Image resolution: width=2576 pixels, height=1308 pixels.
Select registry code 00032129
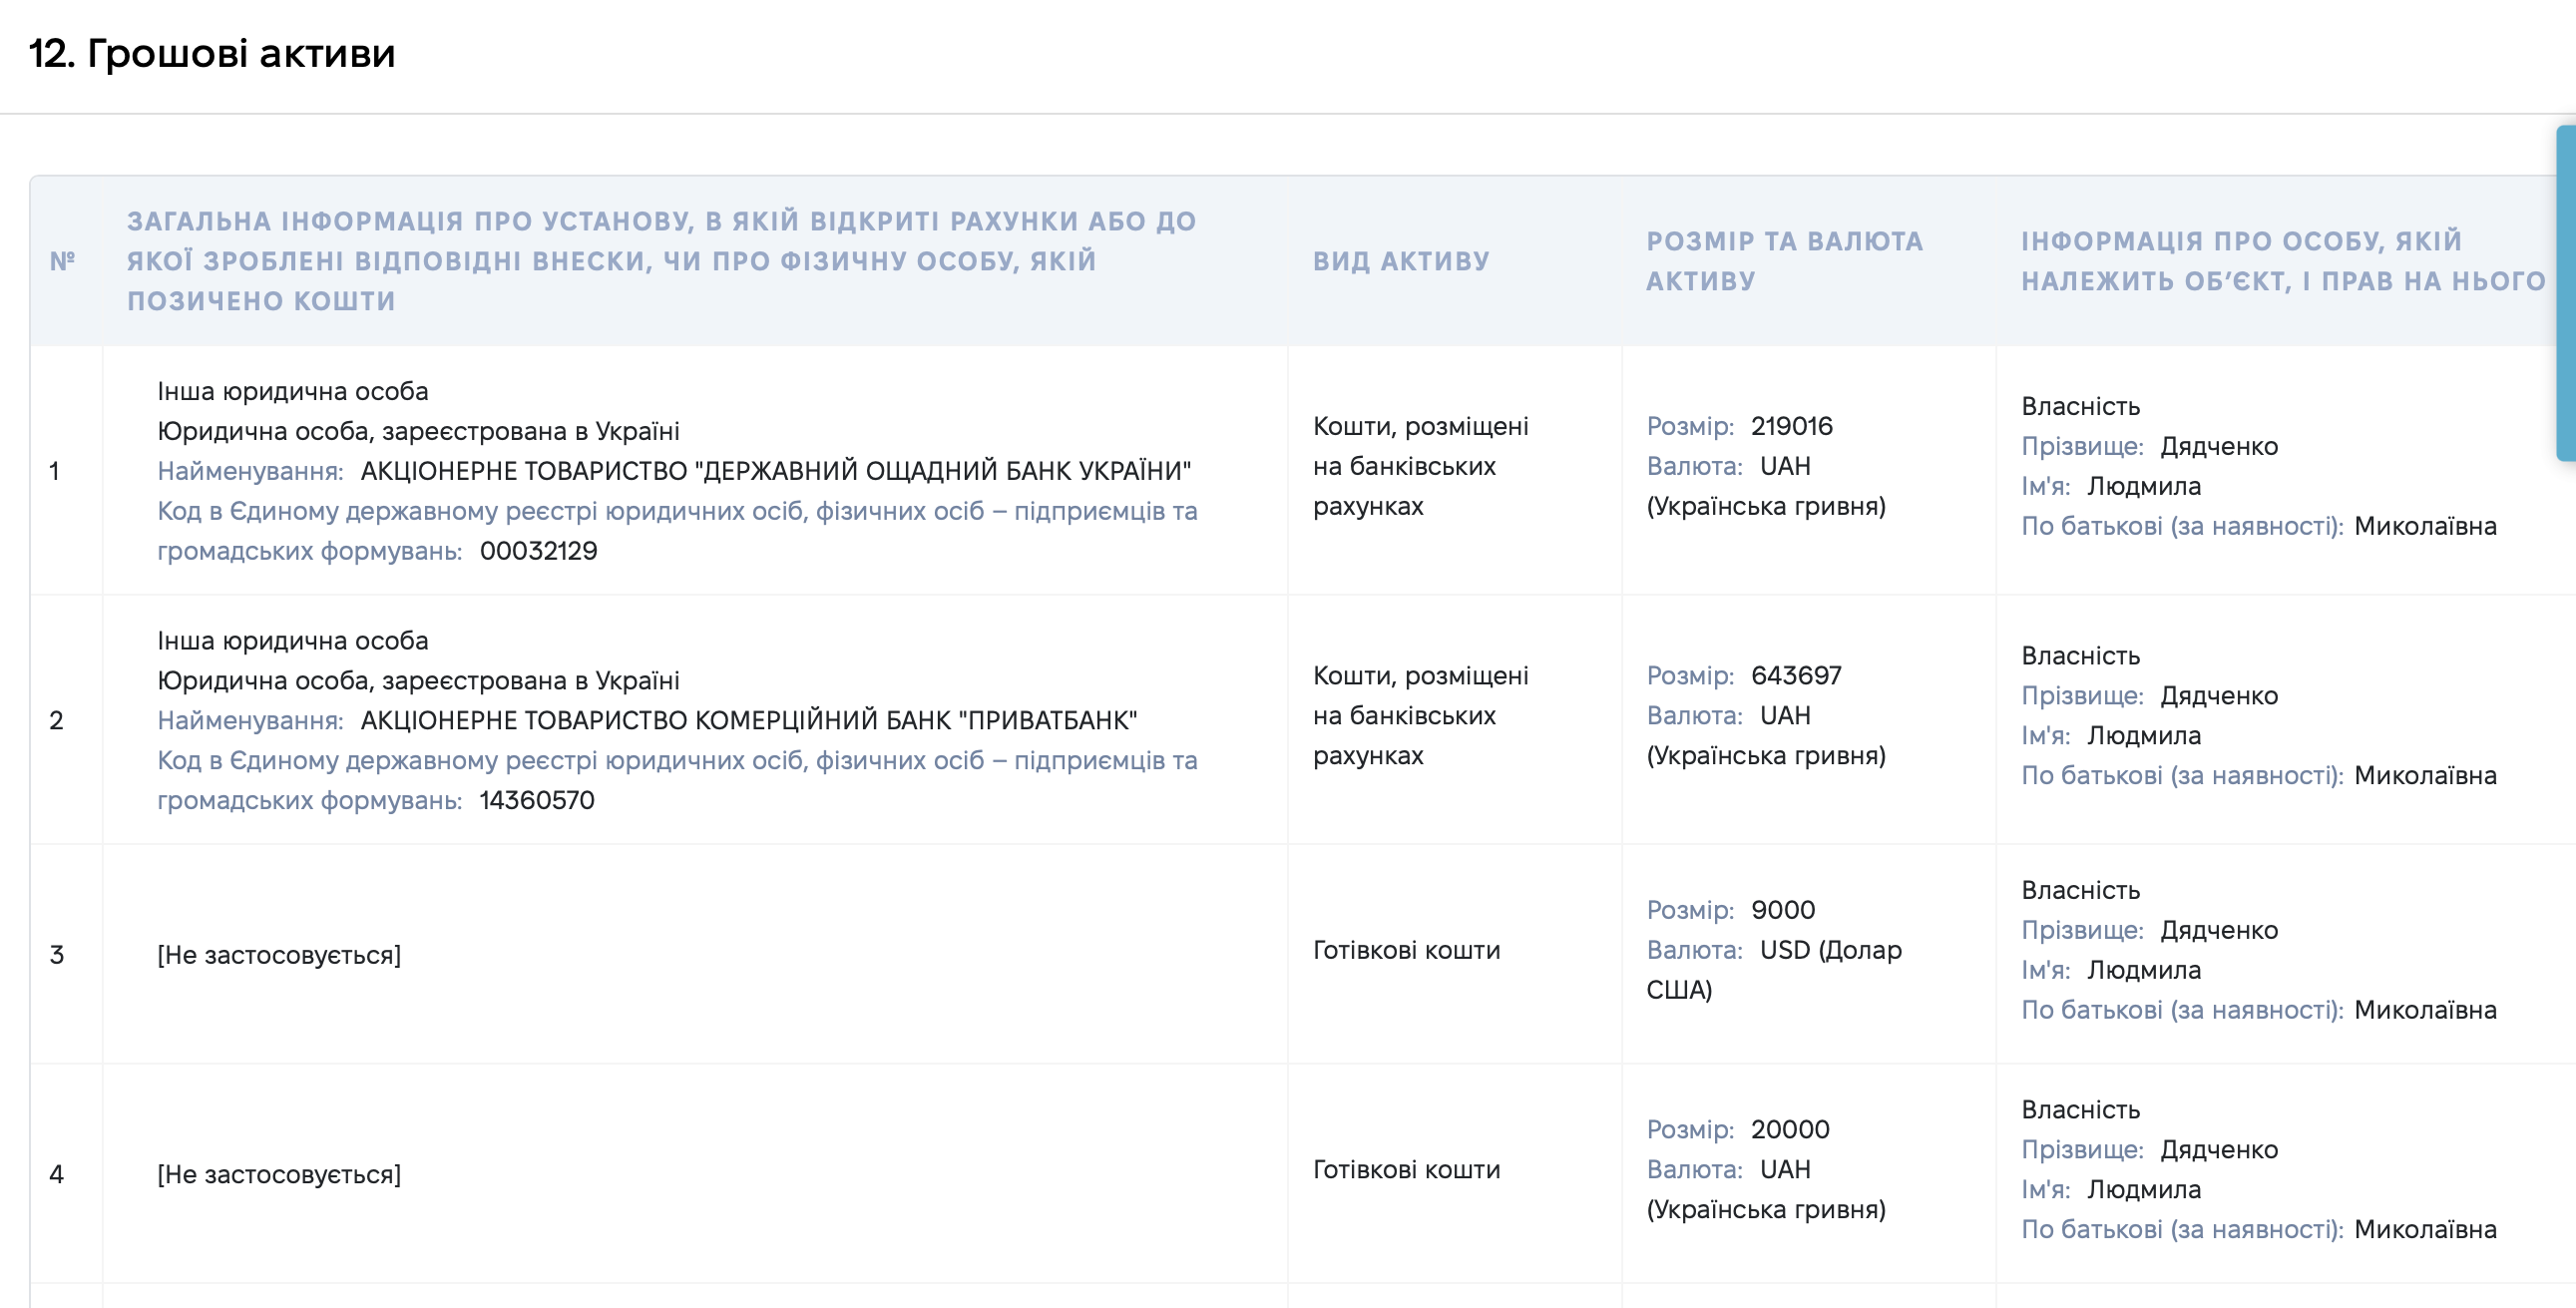(538, 551)
